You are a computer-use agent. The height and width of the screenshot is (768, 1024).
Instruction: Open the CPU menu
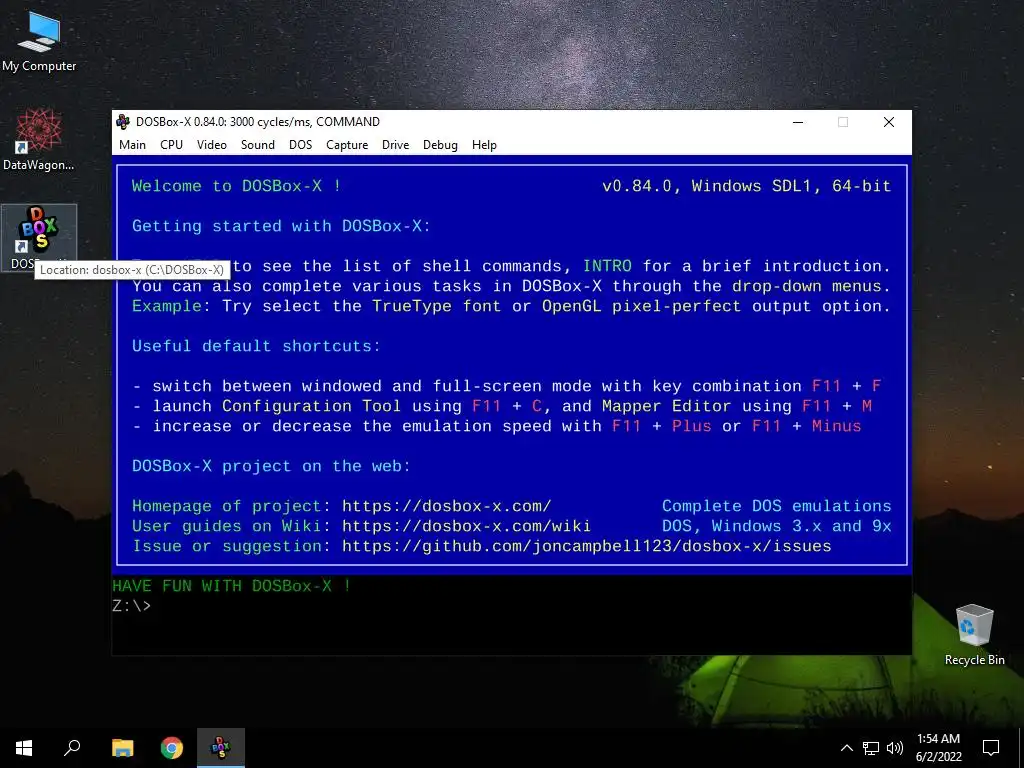[x=171, y=145]
